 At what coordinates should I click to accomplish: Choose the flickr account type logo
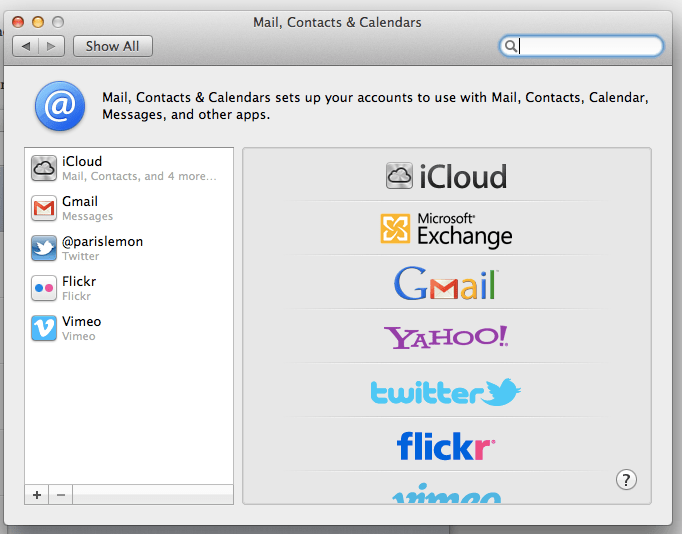click(x=446, y=445)
